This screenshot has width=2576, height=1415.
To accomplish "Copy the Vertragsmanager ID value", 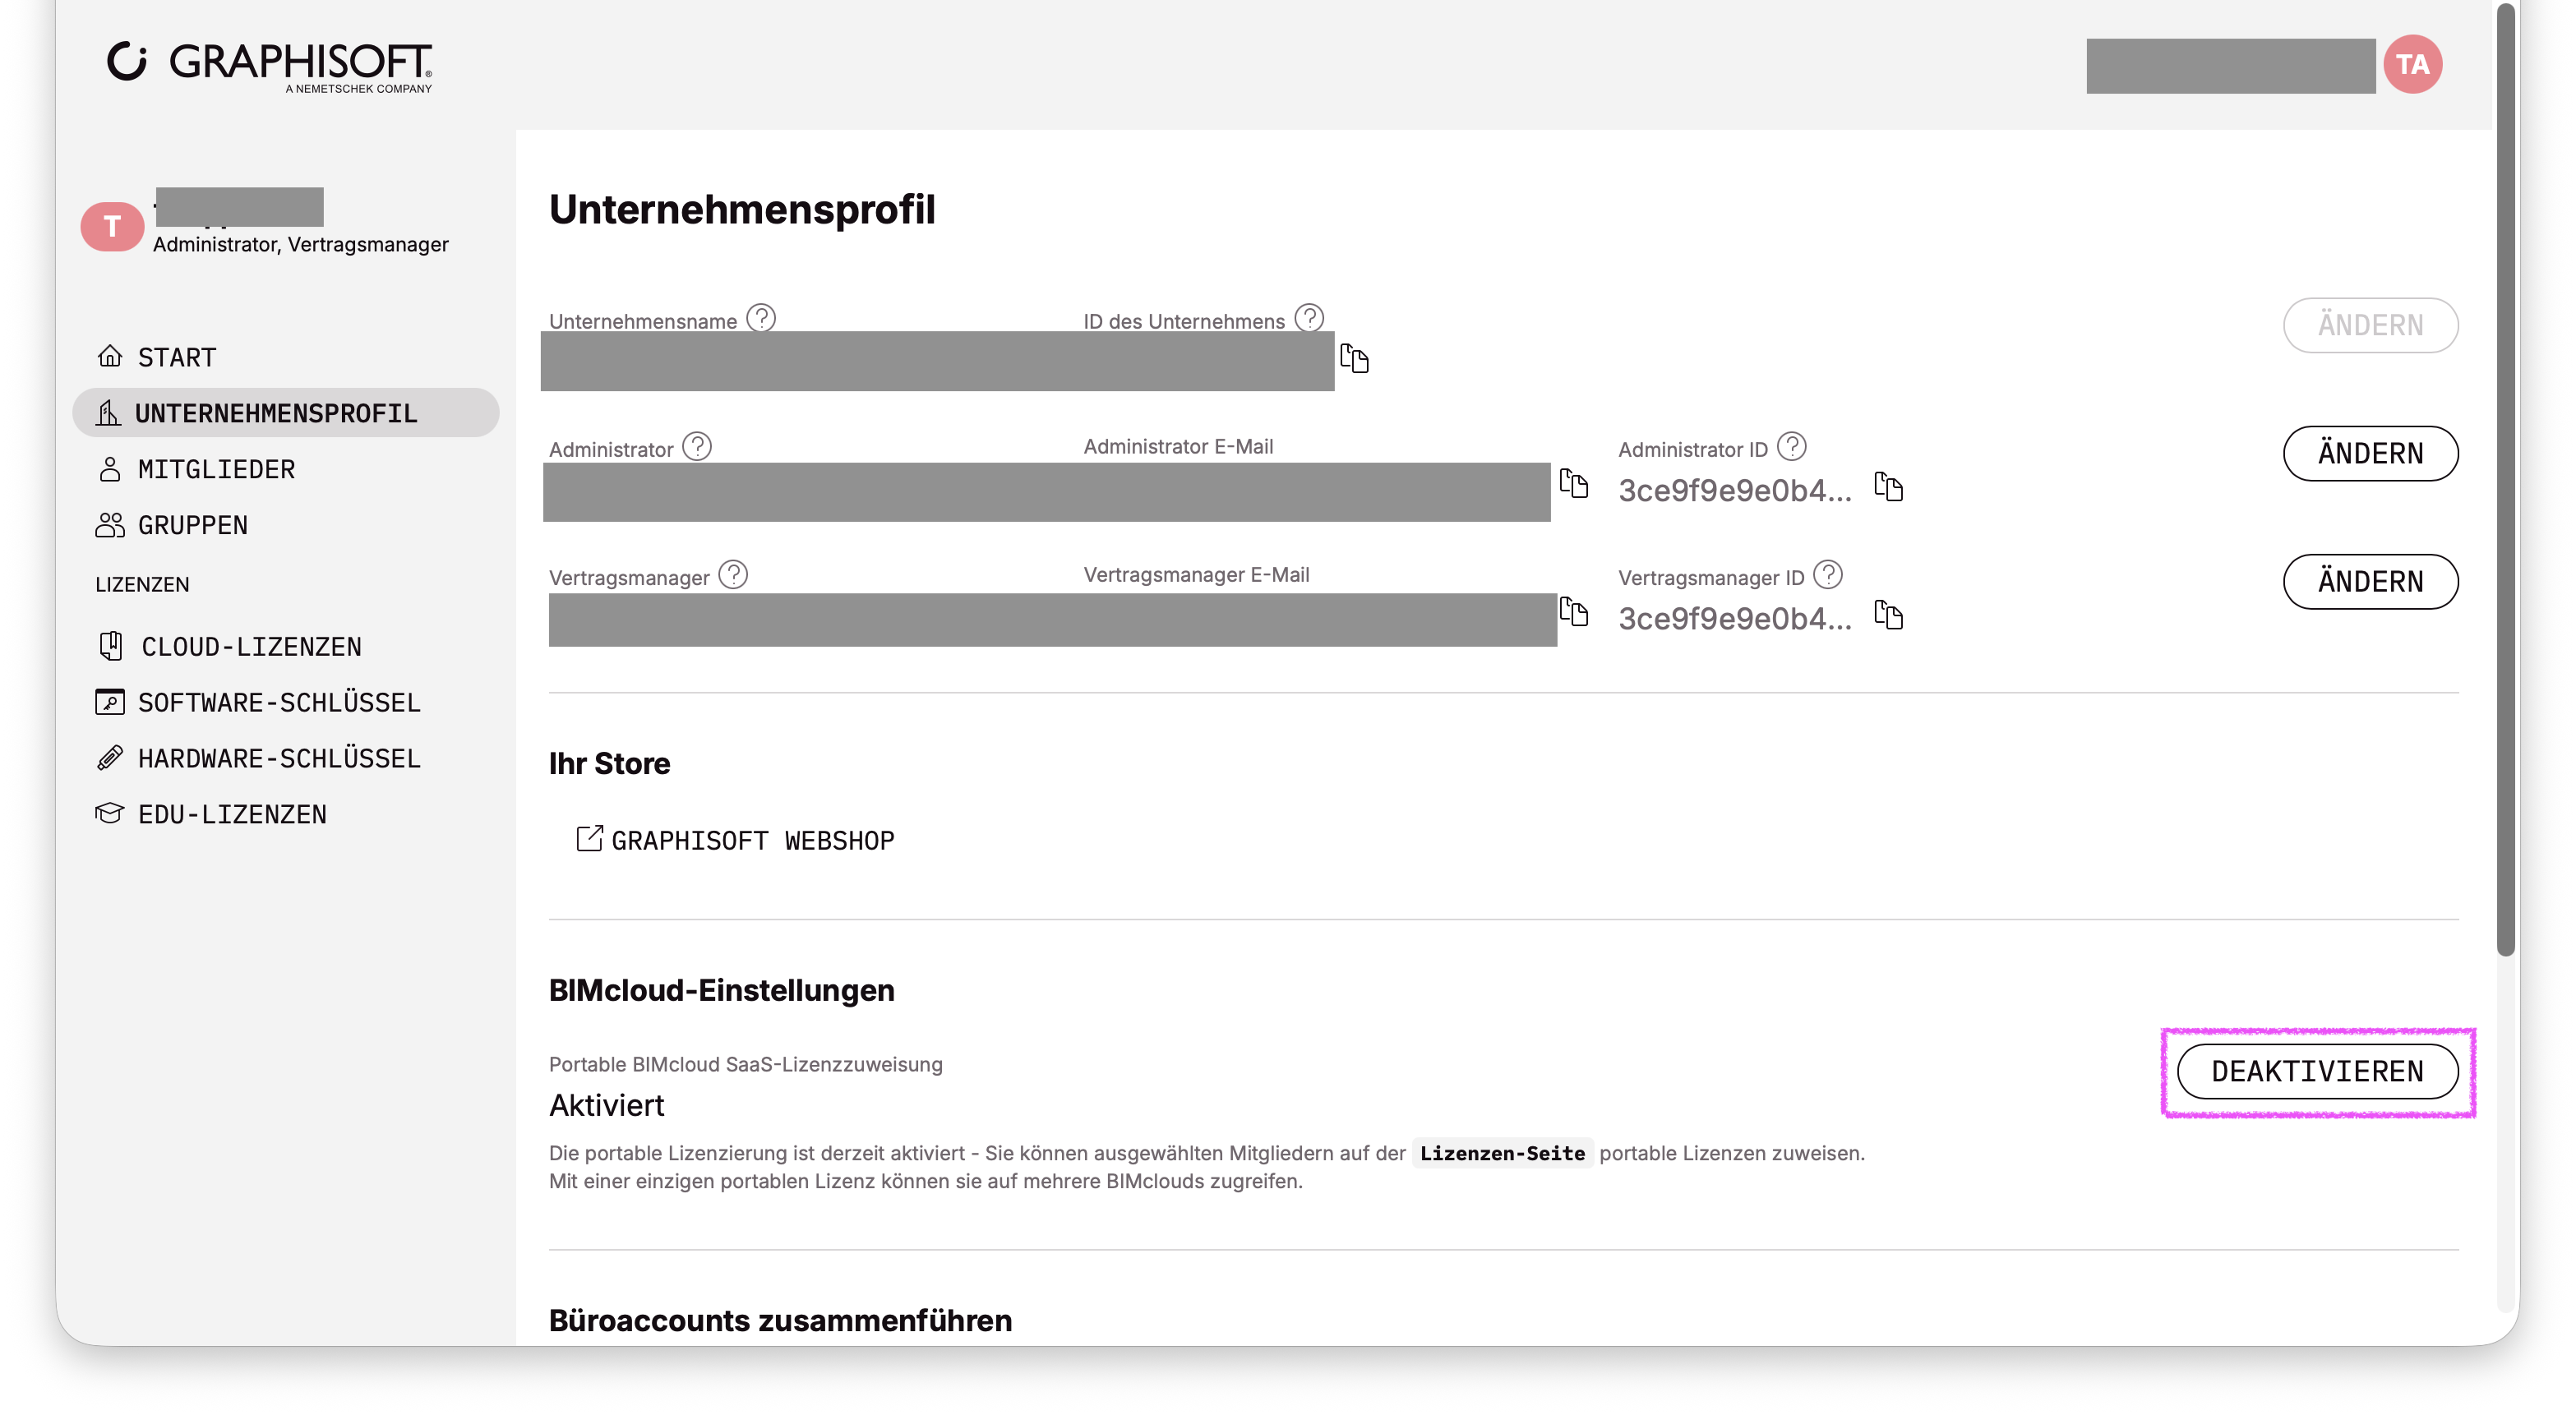I will click(x=1889, y=615).
